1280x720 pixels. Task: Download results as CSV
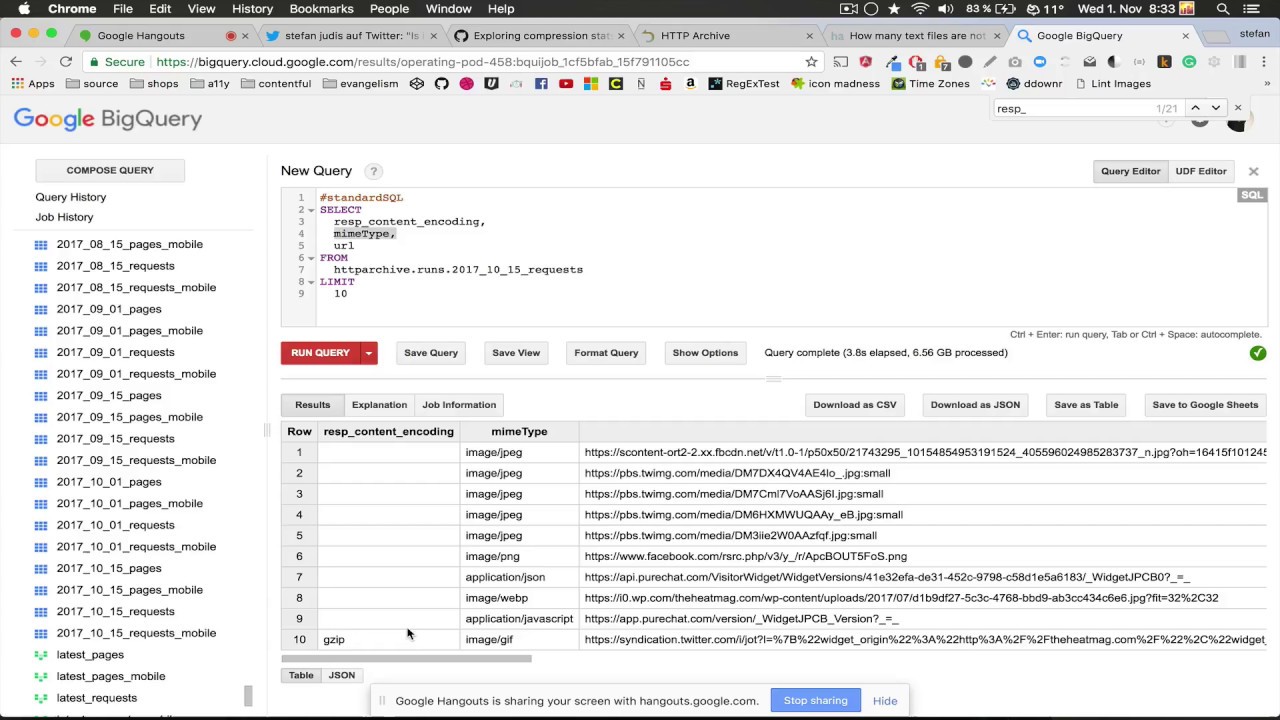855,405
